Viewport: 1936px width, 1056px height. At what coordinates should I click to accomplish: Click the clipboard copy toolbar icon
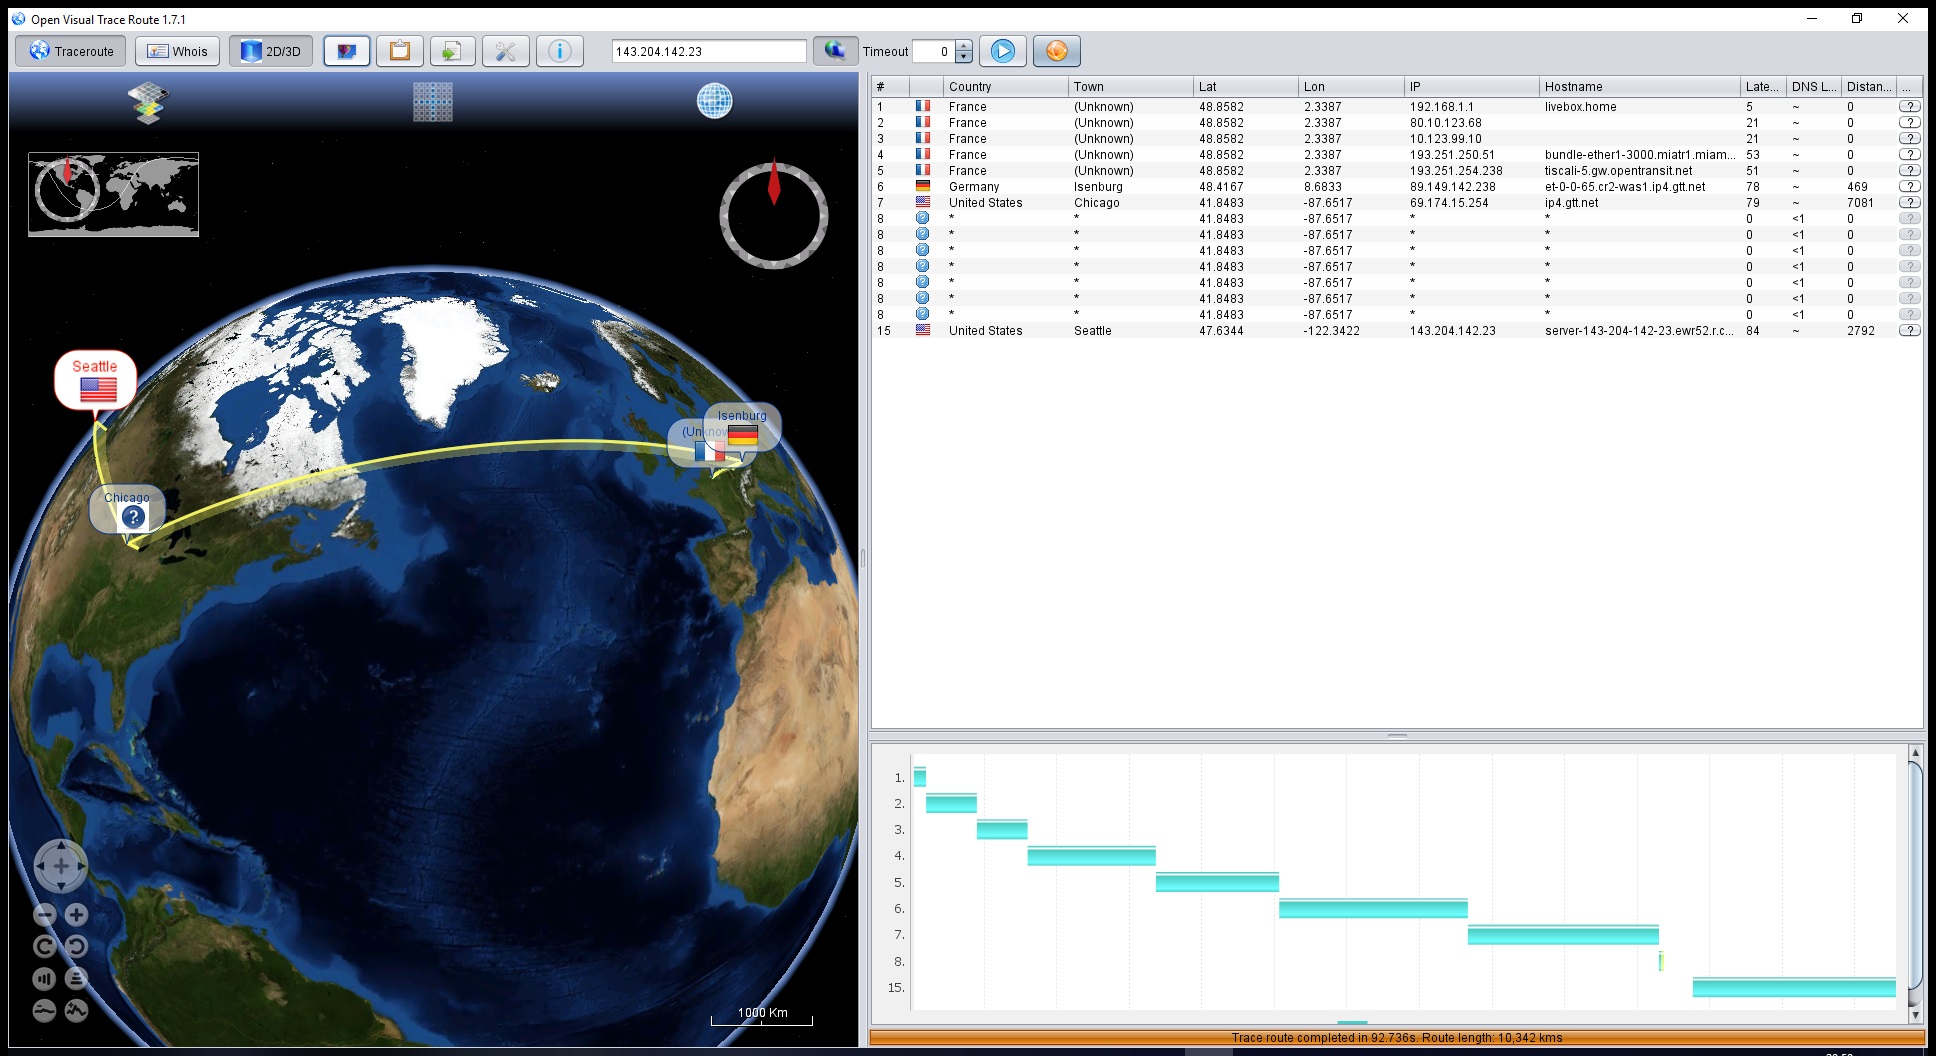click(400, 51)
